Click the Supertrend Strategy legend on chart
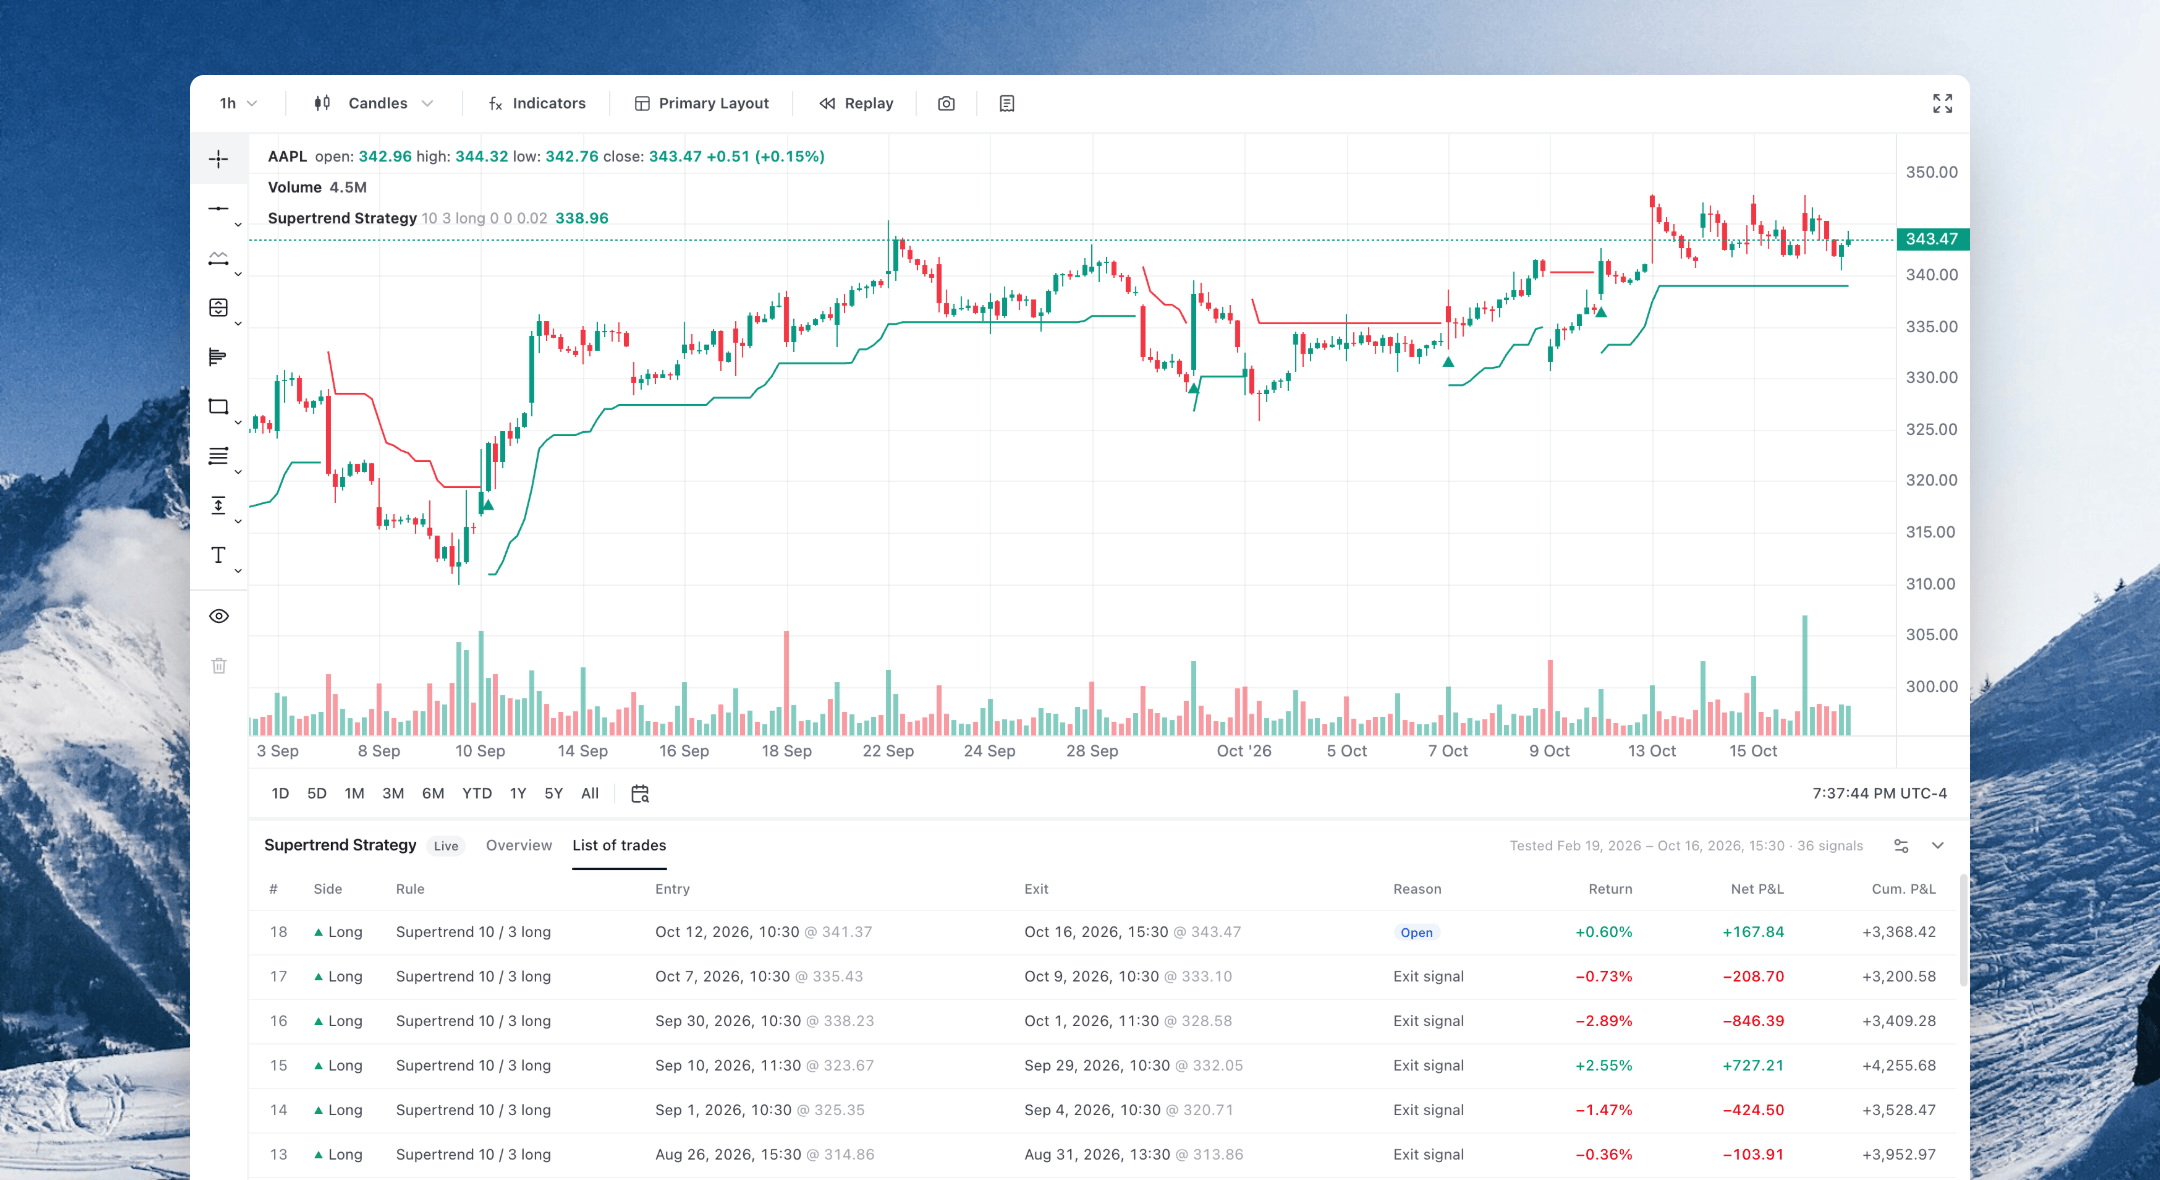This screenshot has height=1180, width=2160. pos(342,218)
